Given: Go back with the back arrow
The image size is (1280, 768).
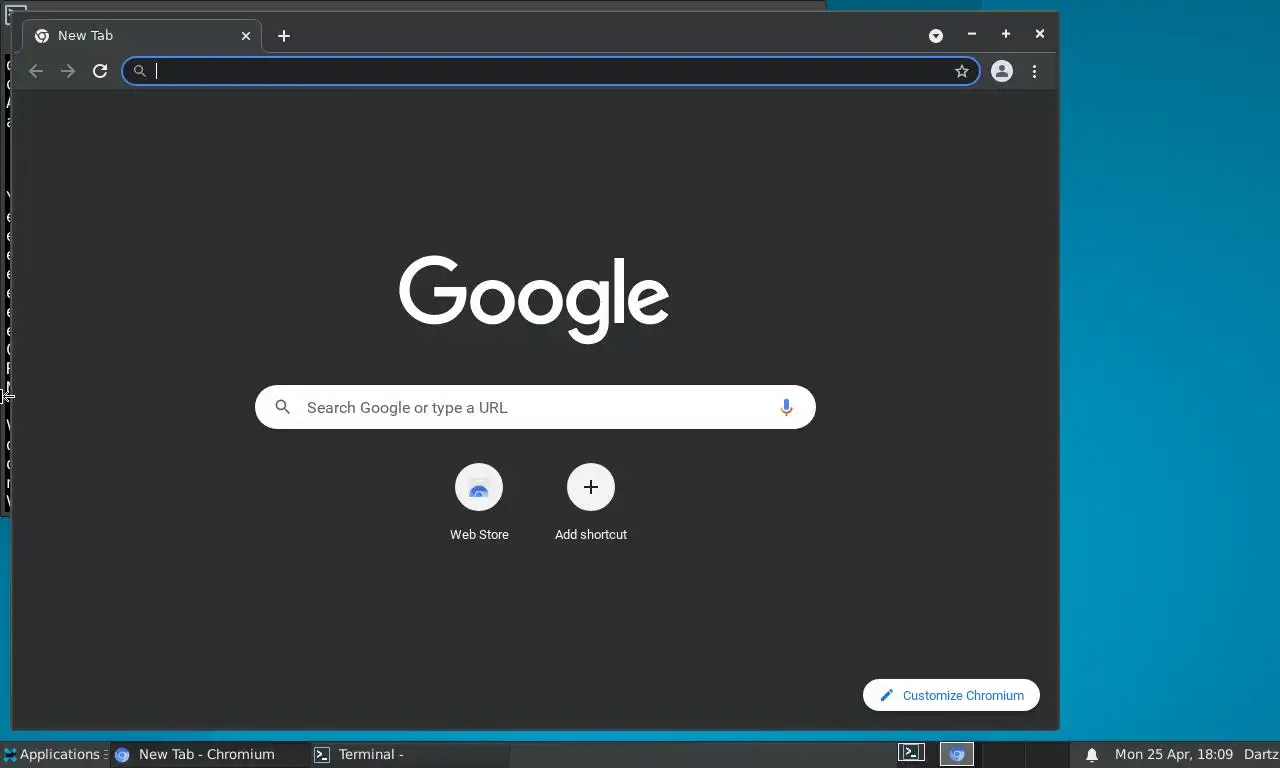Looking at the screenshot, I should 36,71.
